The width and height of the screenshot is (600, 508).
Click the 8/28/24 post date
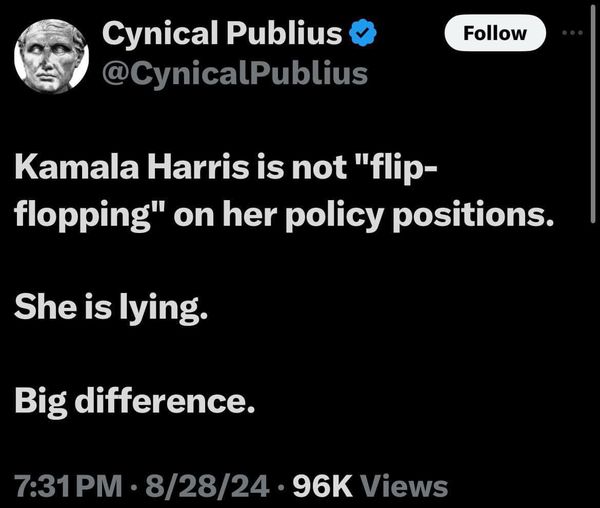207,486
